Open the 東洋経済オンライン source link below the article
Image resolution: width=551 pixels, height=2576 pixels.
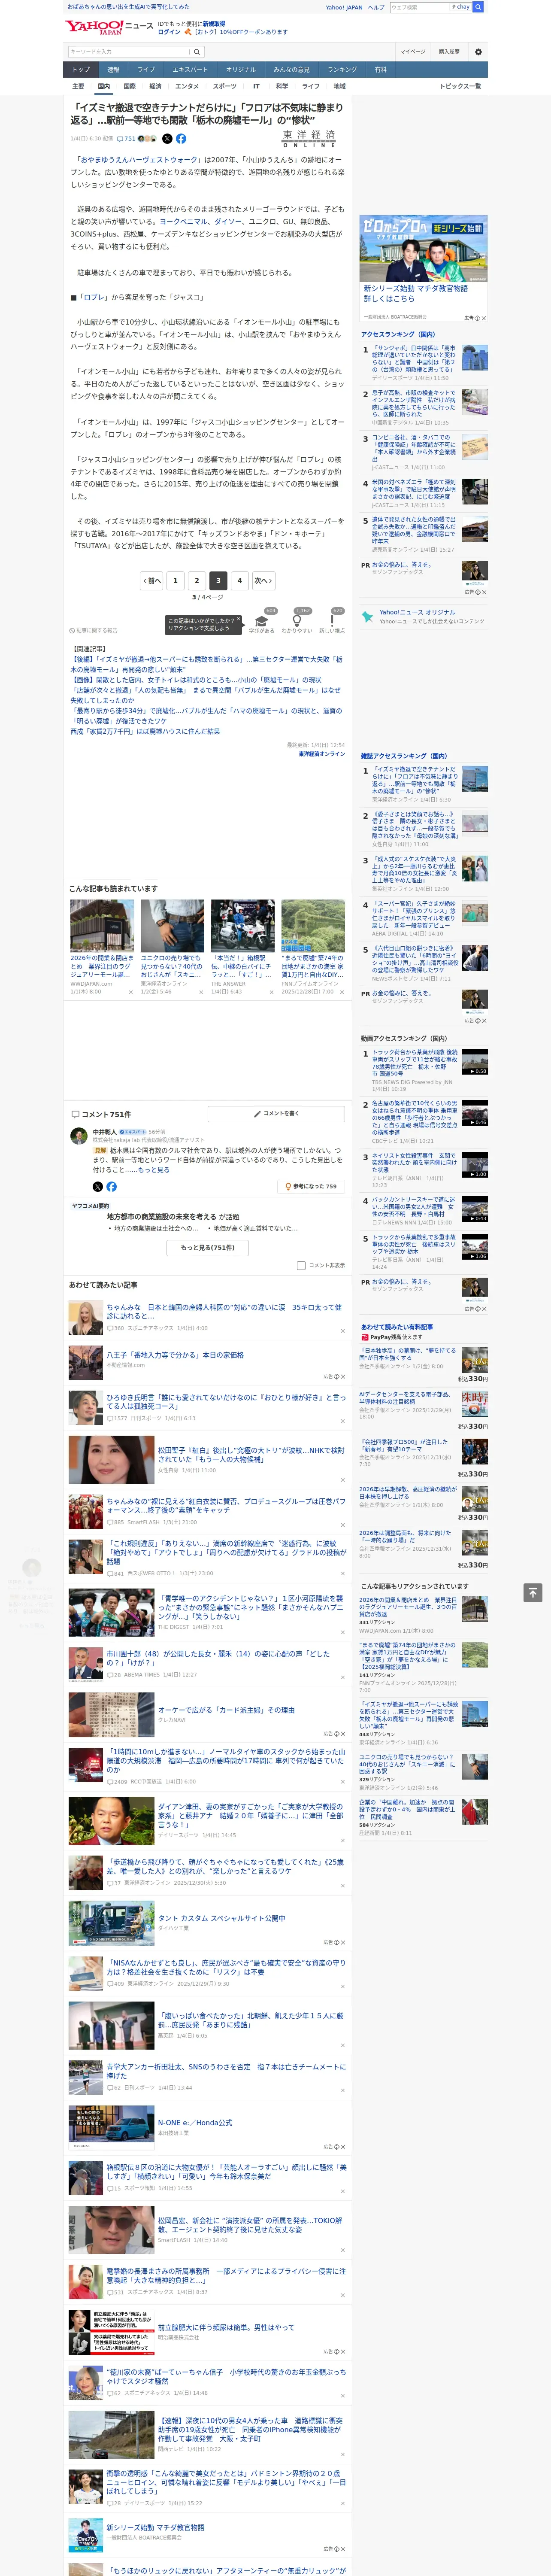pyautogui.click(x=322, y=754)
